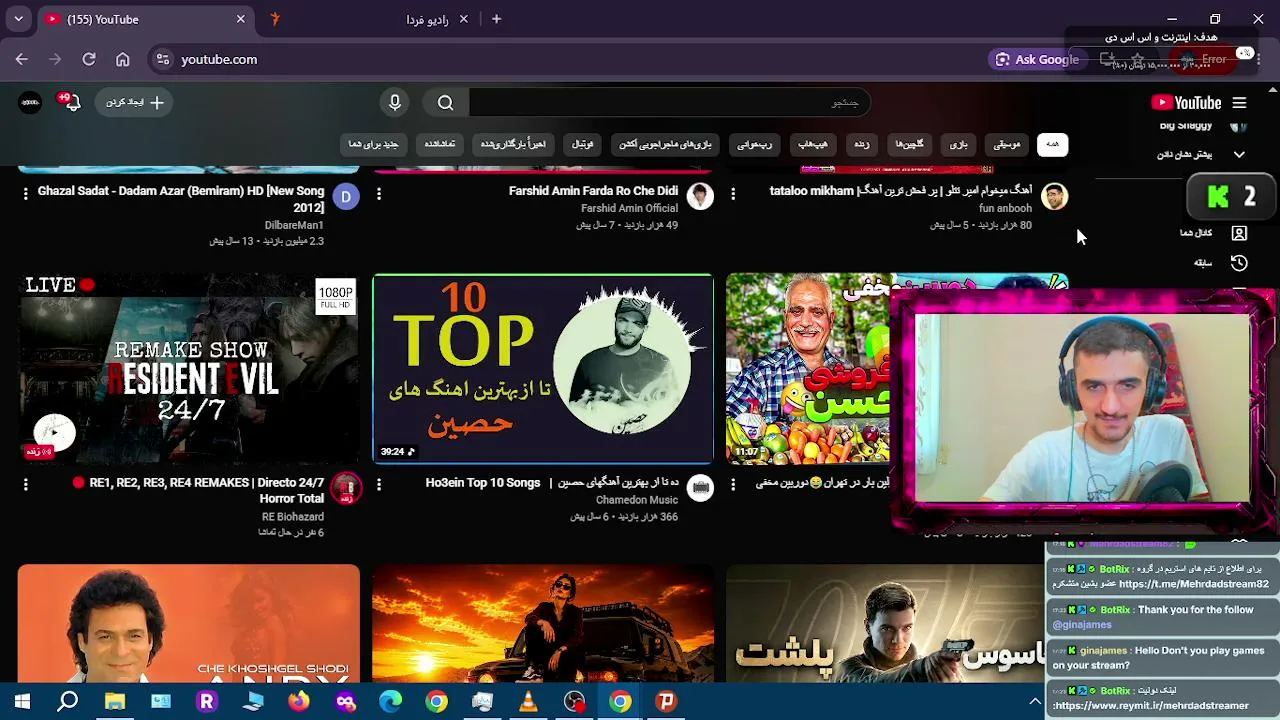Go to the RE Biohazard channel name
Screen dimensions: 1280x720
(293, 517)
